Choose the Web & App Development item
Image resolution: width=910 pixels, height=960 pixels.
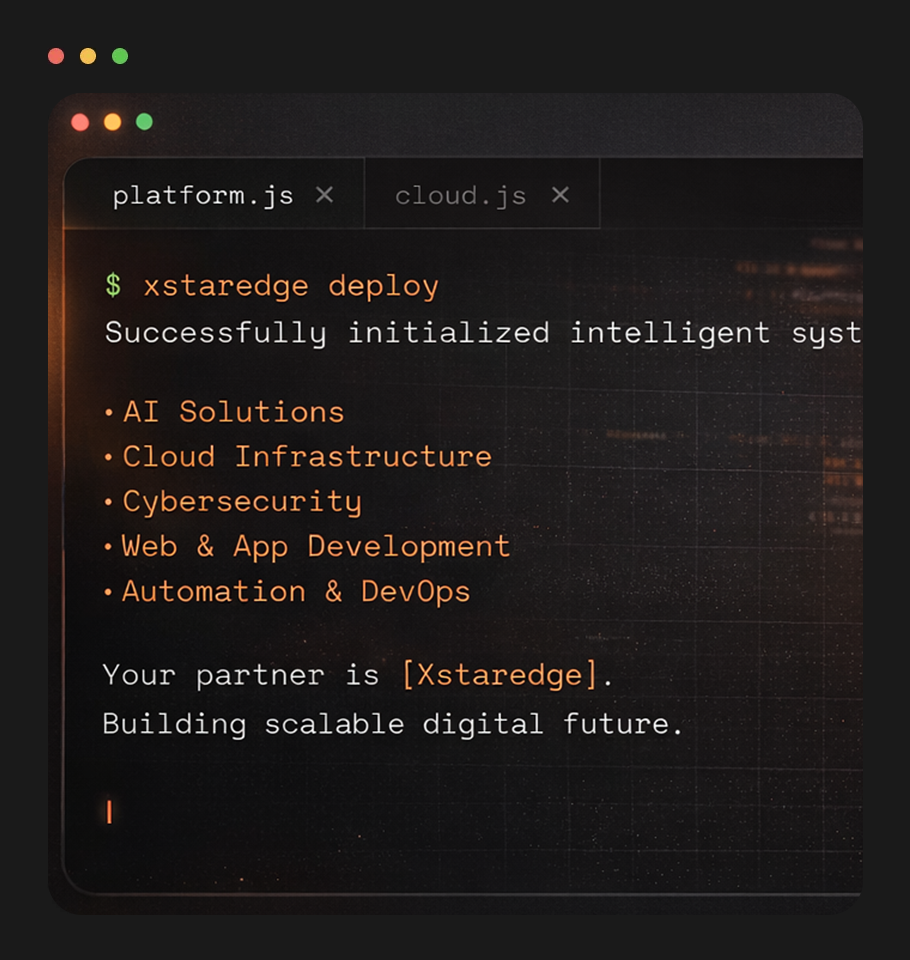(x=316, y=547)
